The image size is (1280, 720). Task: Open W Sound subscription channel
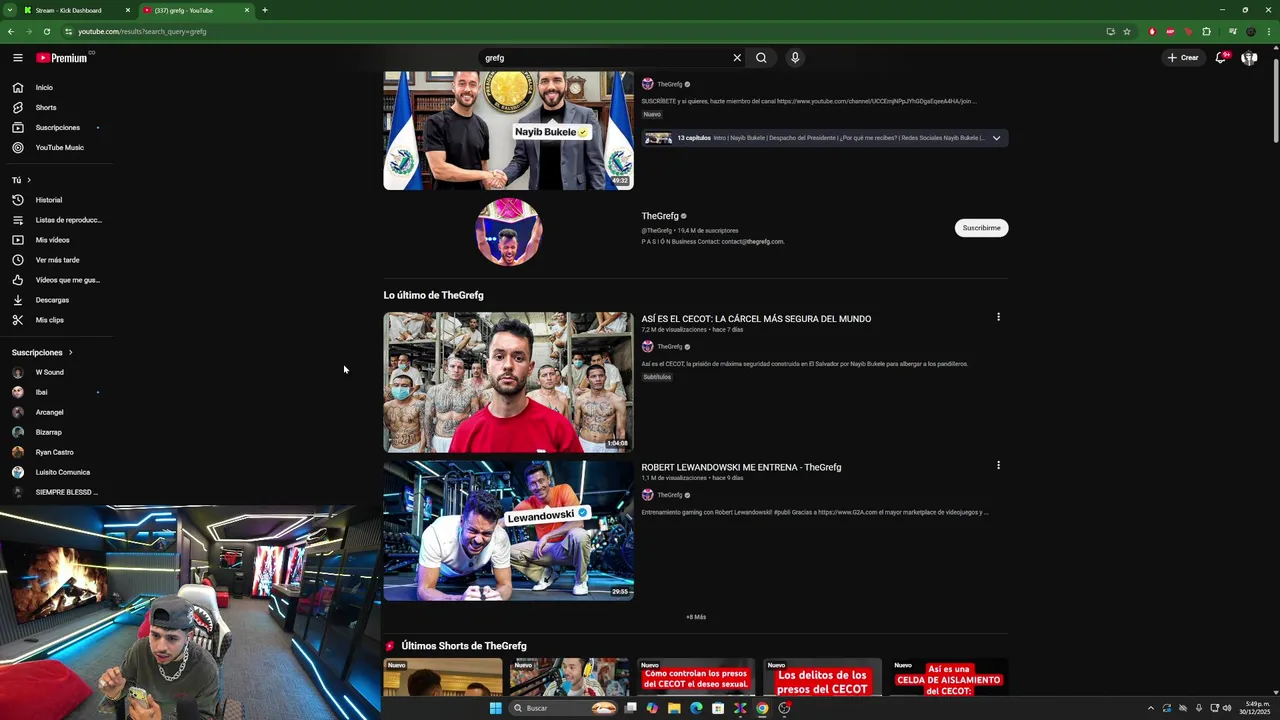pyautogui.click(x=49, y=372)
